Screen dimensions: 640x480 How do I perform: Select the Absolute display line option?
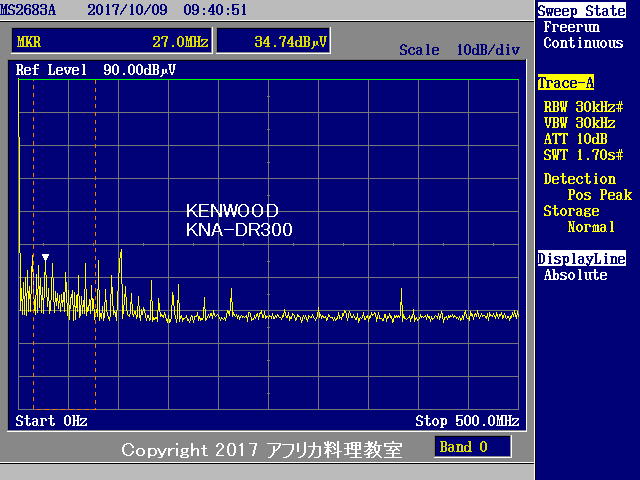(576, 275)
